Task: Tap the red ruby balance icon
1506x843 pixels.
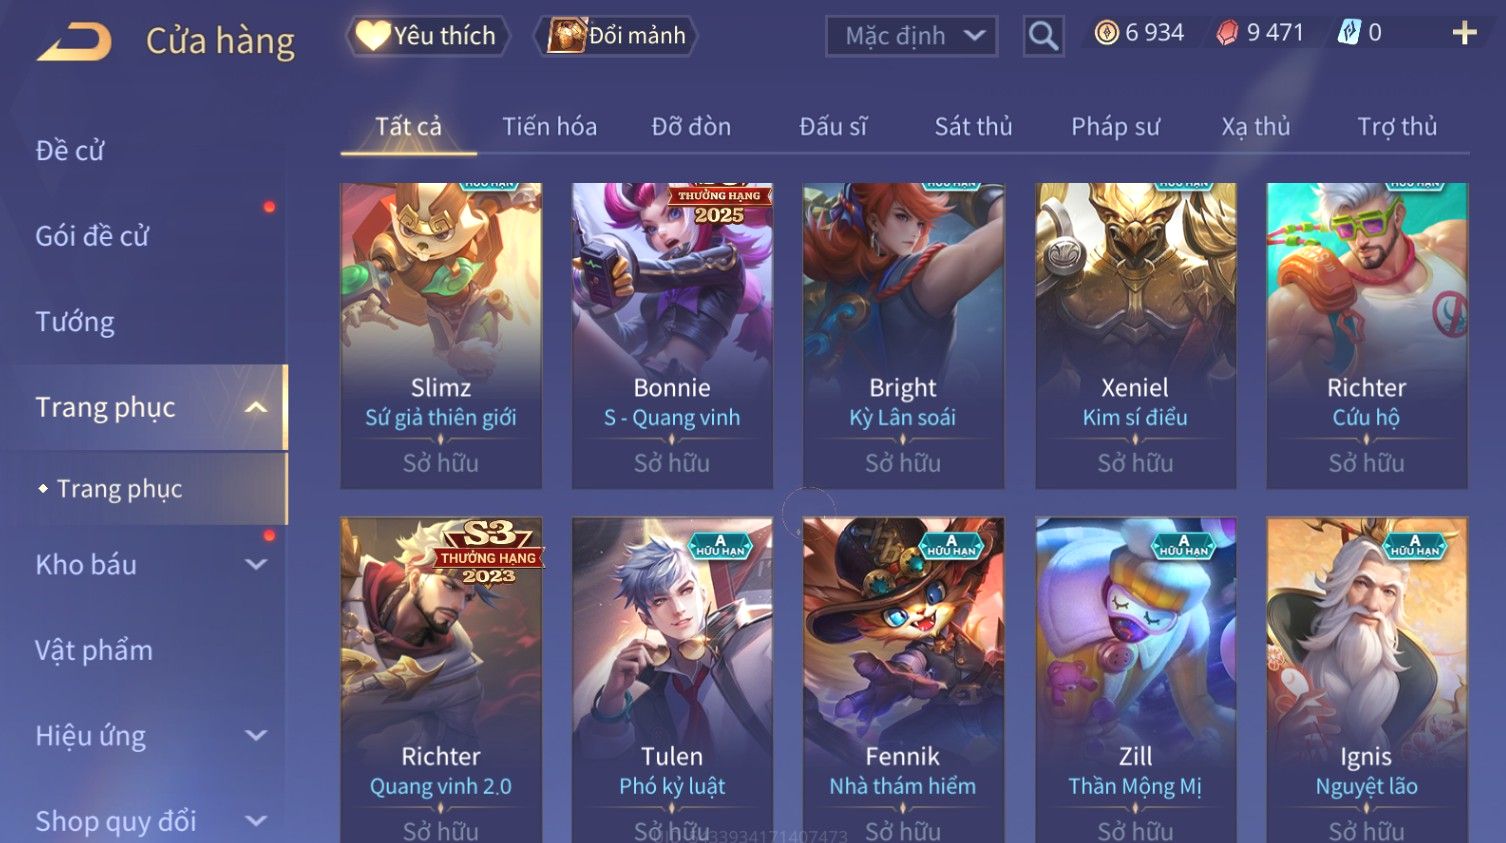Action: tap(1227, 33)
